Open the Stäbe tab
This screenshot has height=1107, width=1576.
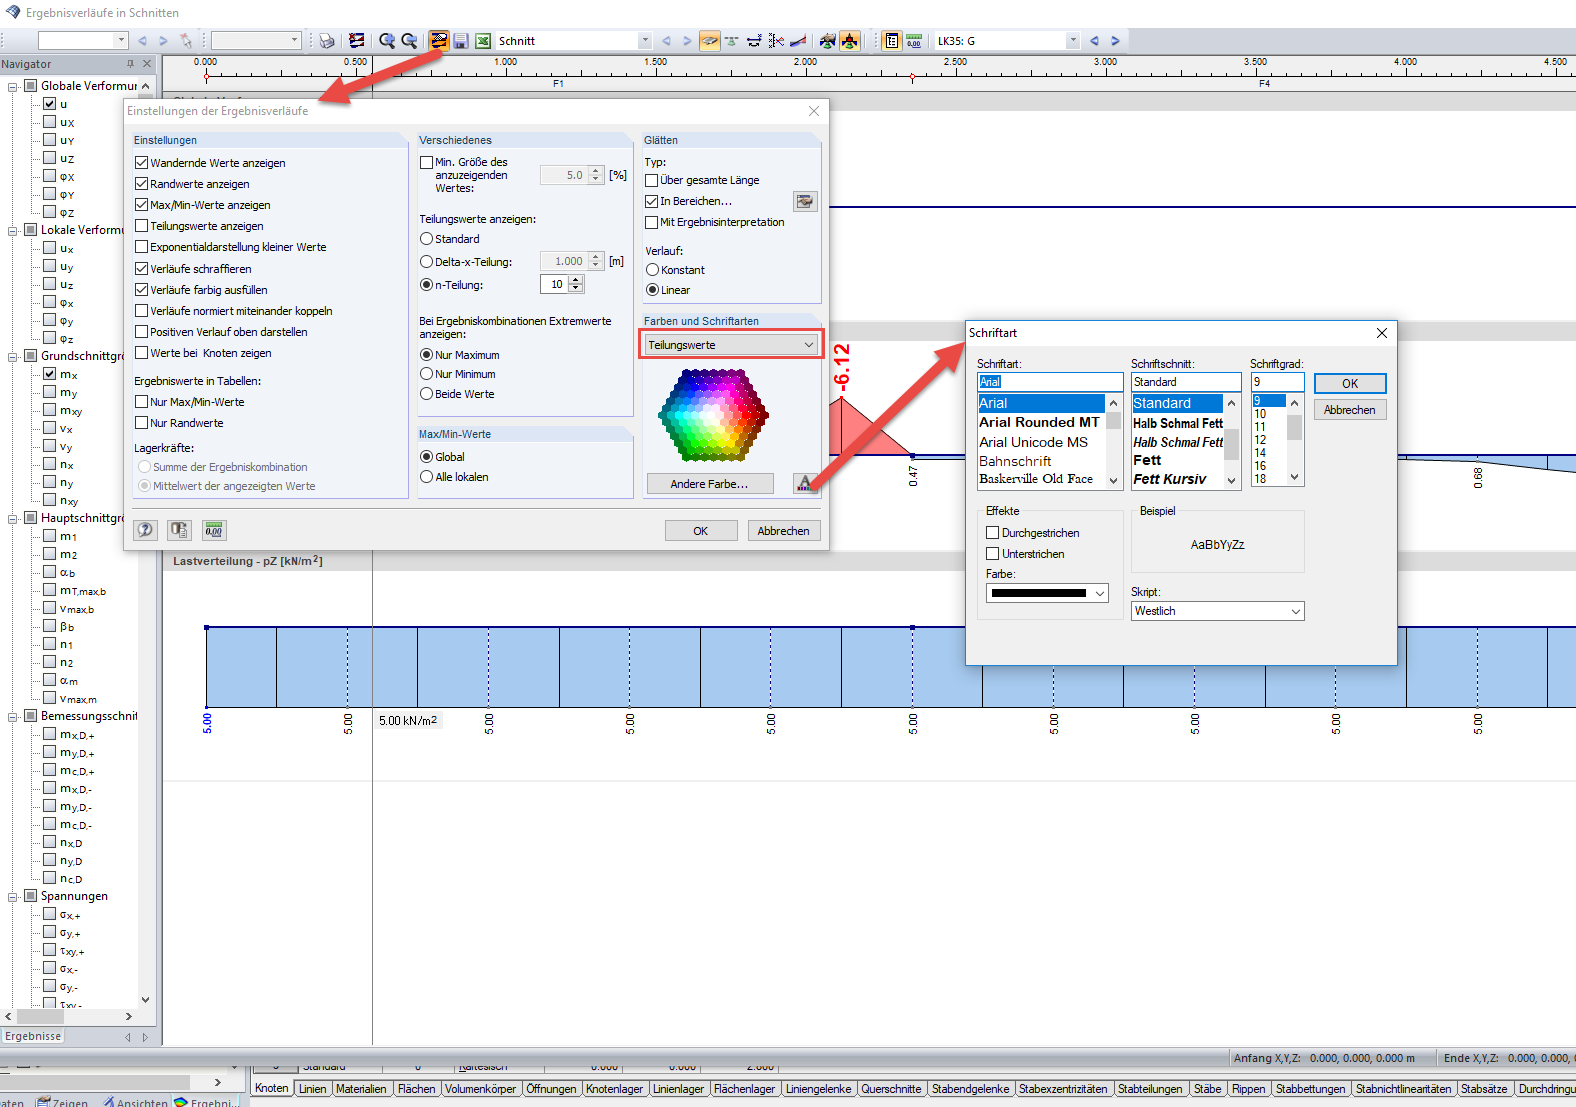coord(1207,1089)
